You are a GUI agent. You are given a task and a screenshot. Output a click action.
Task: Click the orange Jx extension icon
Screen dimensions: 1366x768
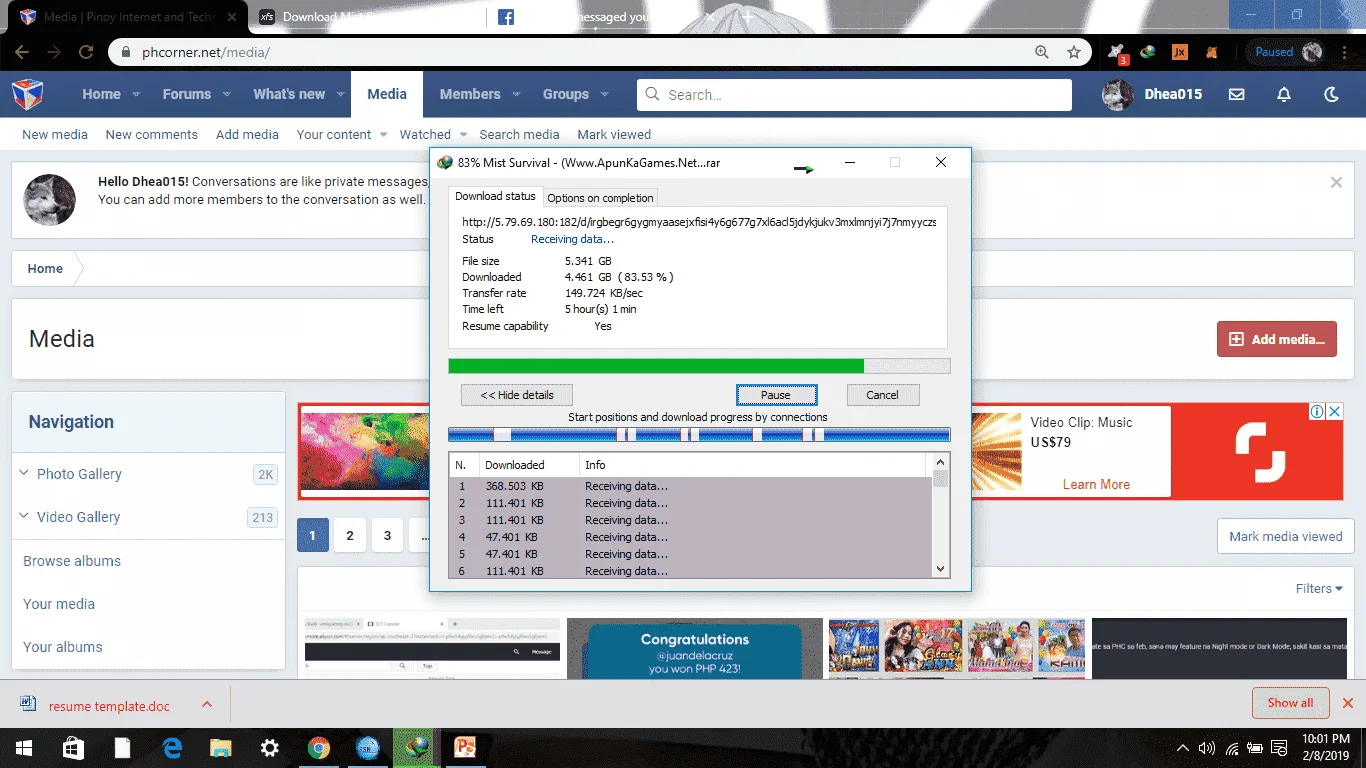[1180, 52]
